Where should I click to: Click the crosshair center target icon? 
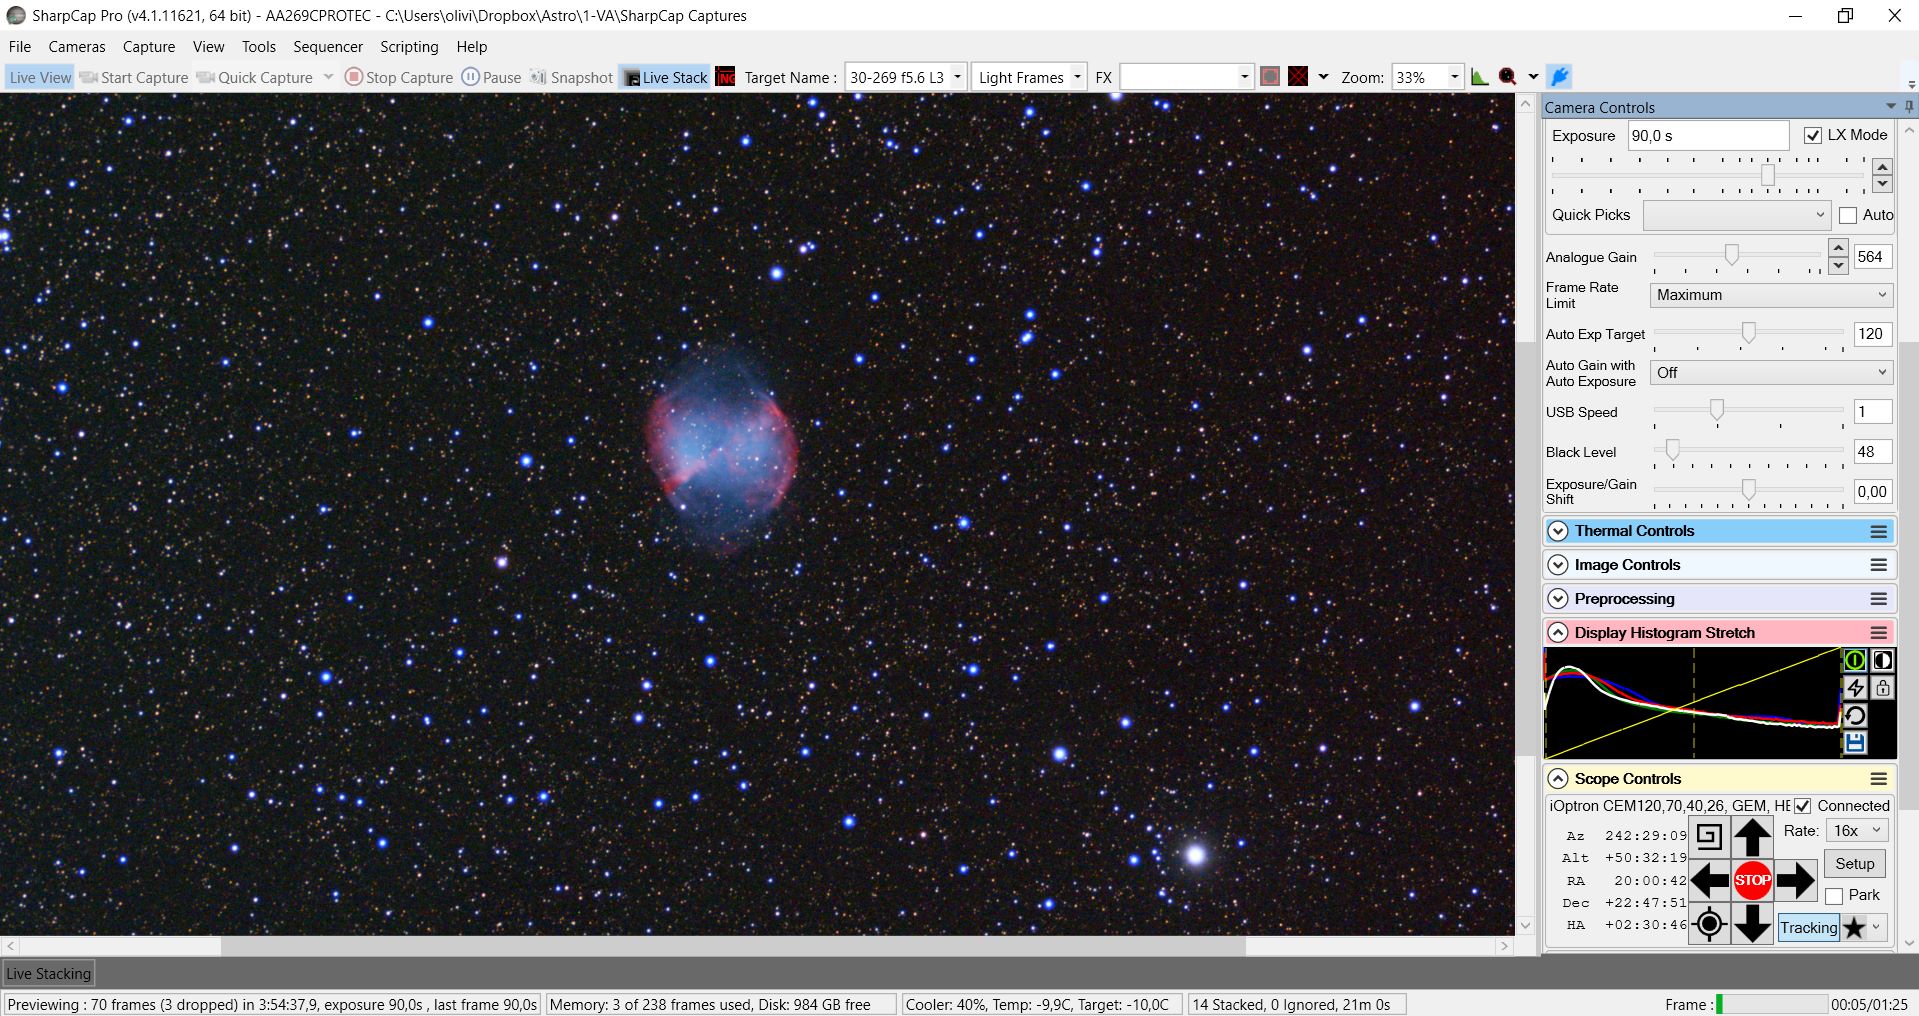1709,924
